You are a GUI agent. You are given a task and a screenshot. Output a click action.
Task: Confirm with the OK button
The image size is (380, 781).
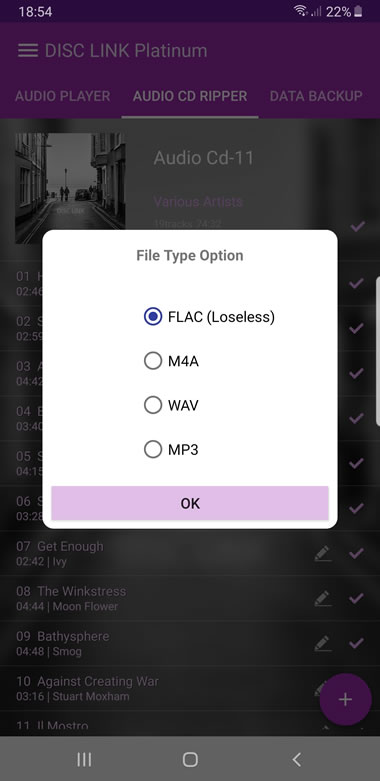[190, 503]
